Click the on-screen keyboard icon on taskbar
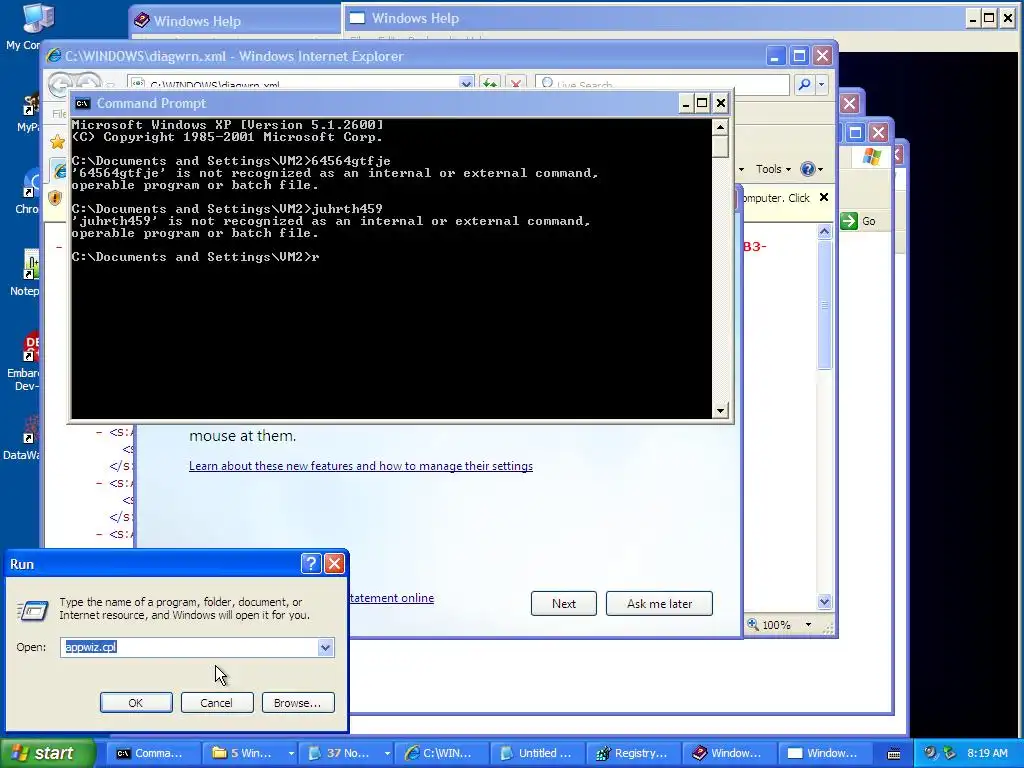Image resolution: width=1024 pixels, height=768 pixels. [893, 754]
